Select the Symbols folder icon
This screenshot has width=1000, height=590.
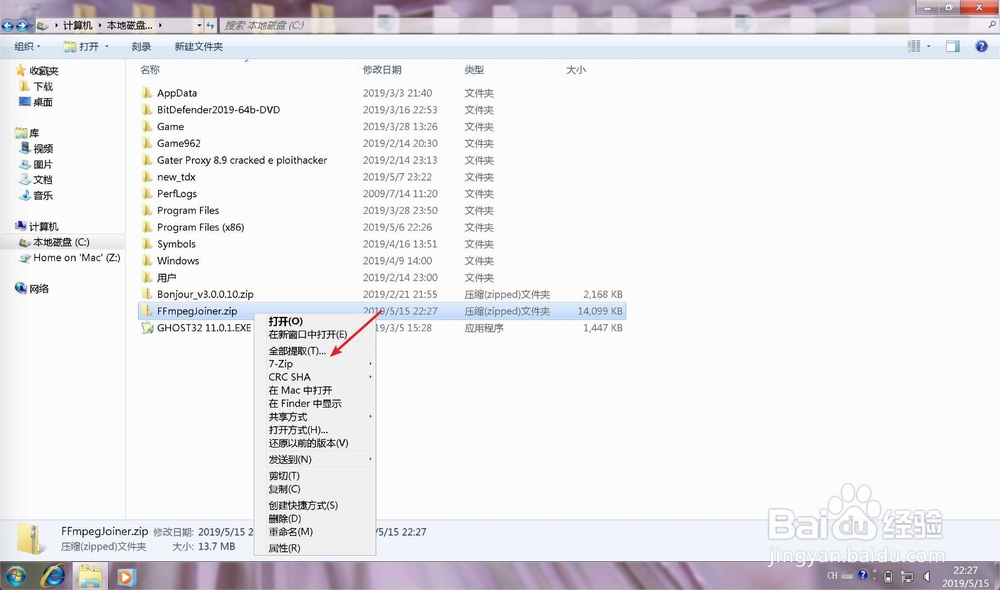pyautogui.click(x=147, y=244)
